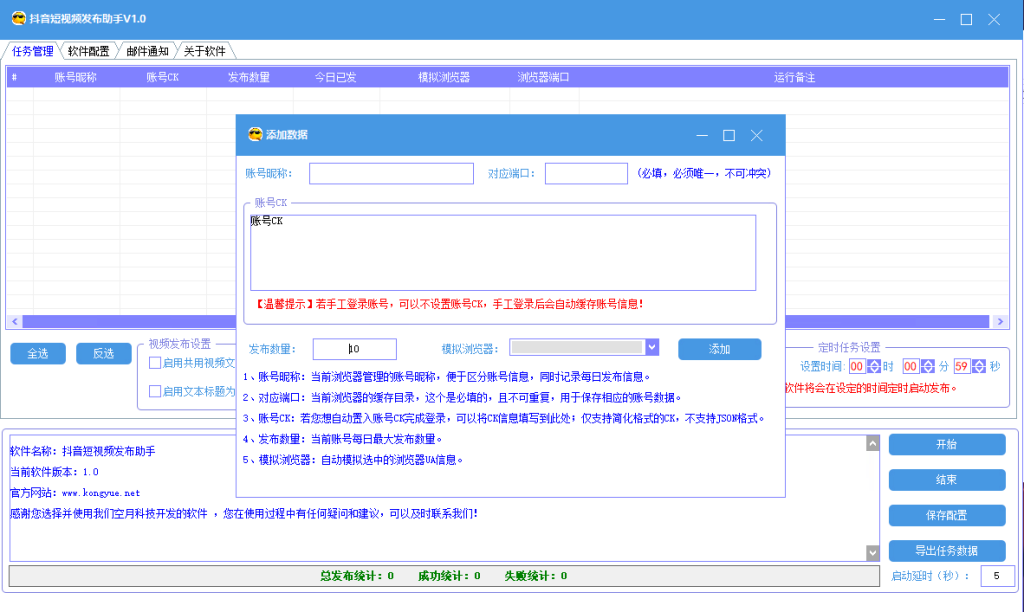Click the 对应端口 input field

pyautogui.click(x=586, y=174)
